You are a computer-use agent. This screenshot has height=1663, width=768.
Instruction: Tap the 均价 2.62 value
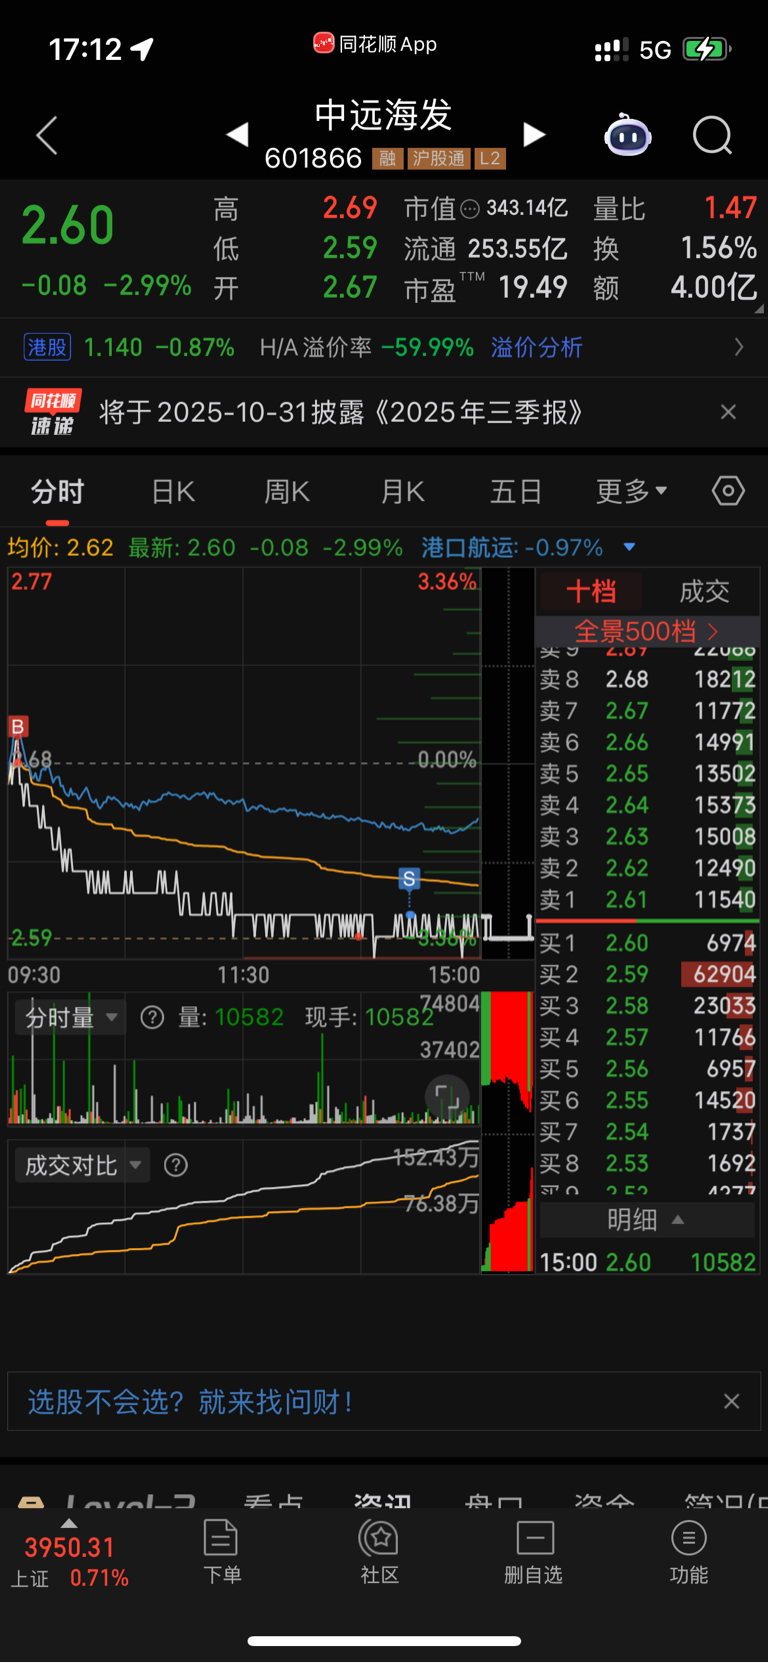tap(60, 548)
